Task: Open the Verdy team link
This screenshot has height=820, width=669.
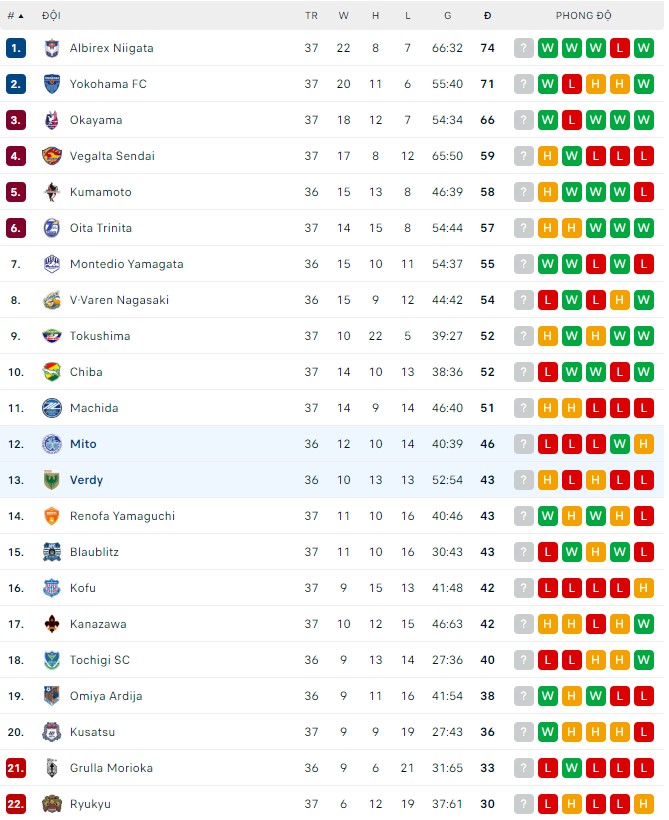Action: [86, 480]
